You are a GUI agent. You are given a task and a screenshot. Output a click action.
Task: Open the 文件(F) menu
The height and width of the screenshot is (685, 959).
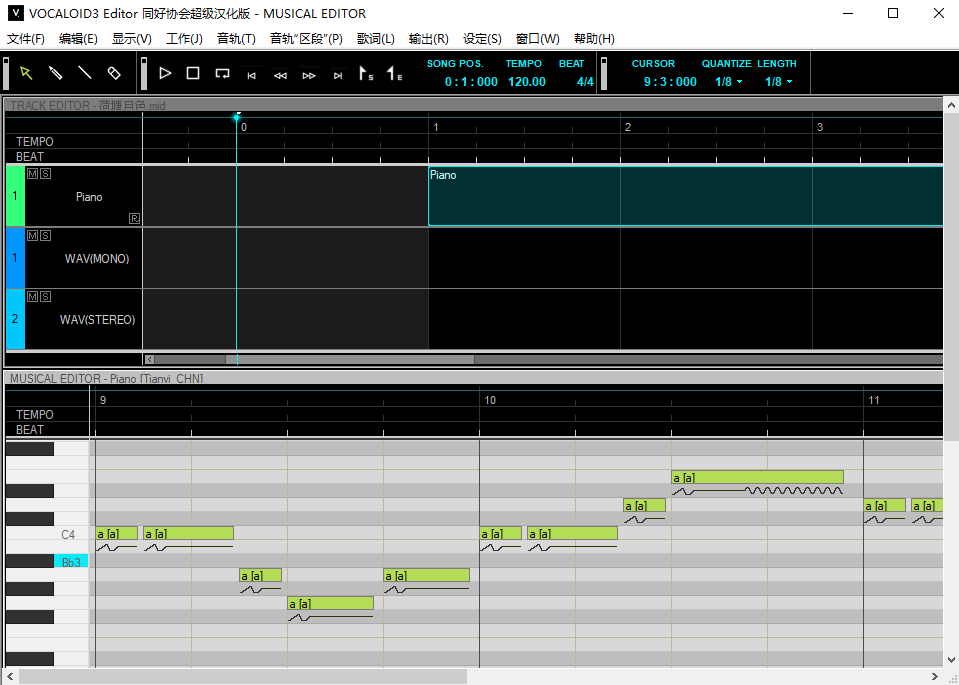click(x=26, y=39)
